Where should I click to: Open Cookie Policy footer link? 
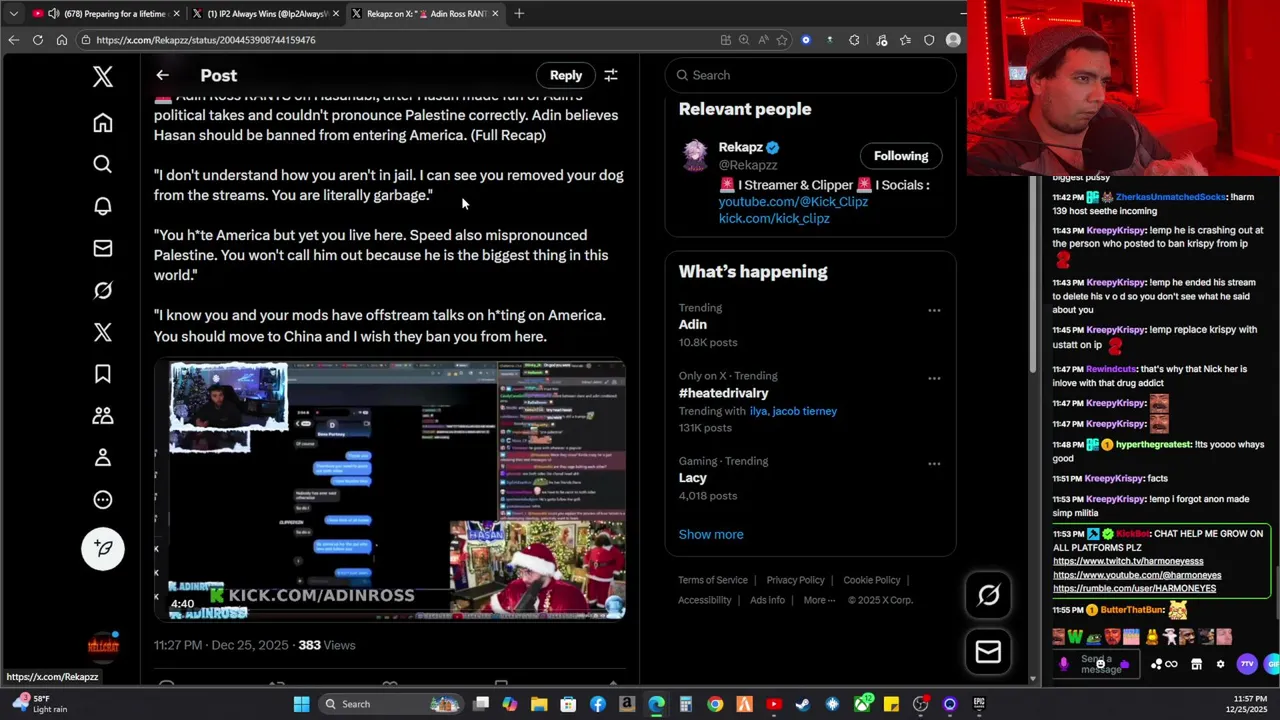(x=872, y=580)
